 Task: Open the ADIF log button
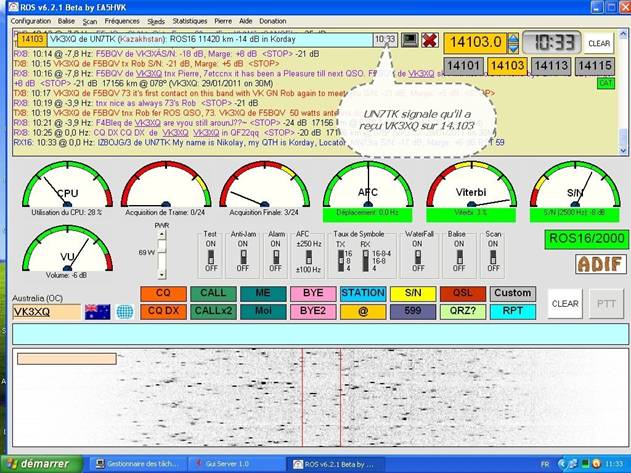pos(601,264)
